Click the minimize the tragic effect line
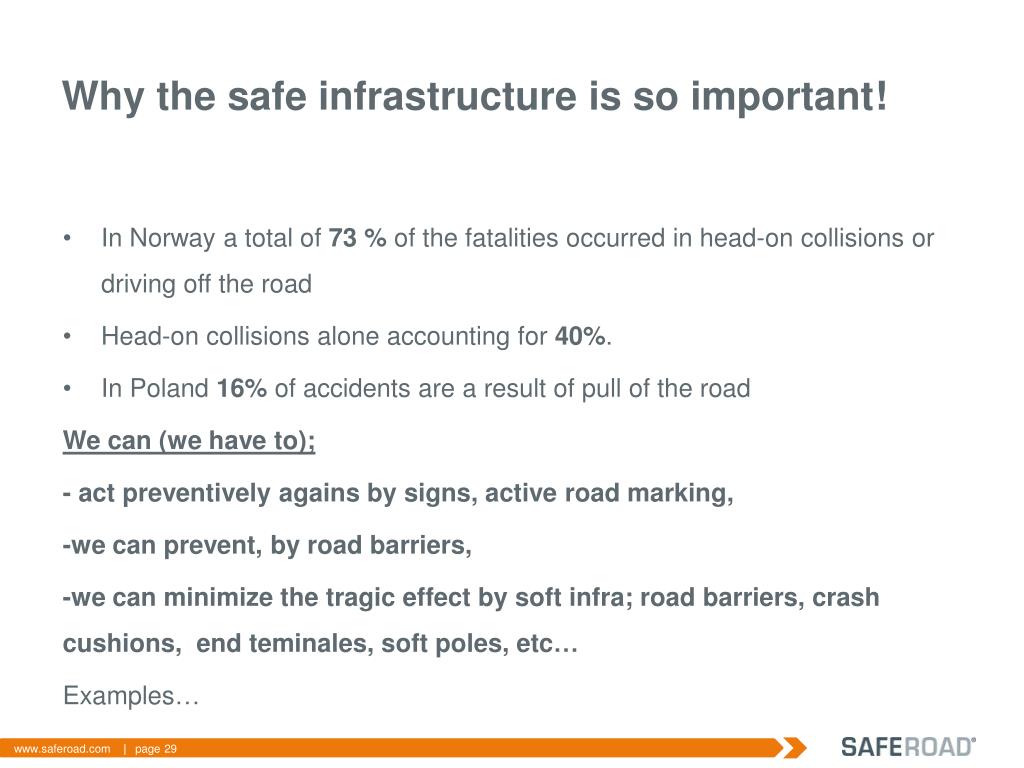The height and width of the screenshot is (768, 1024). (471, 598)
